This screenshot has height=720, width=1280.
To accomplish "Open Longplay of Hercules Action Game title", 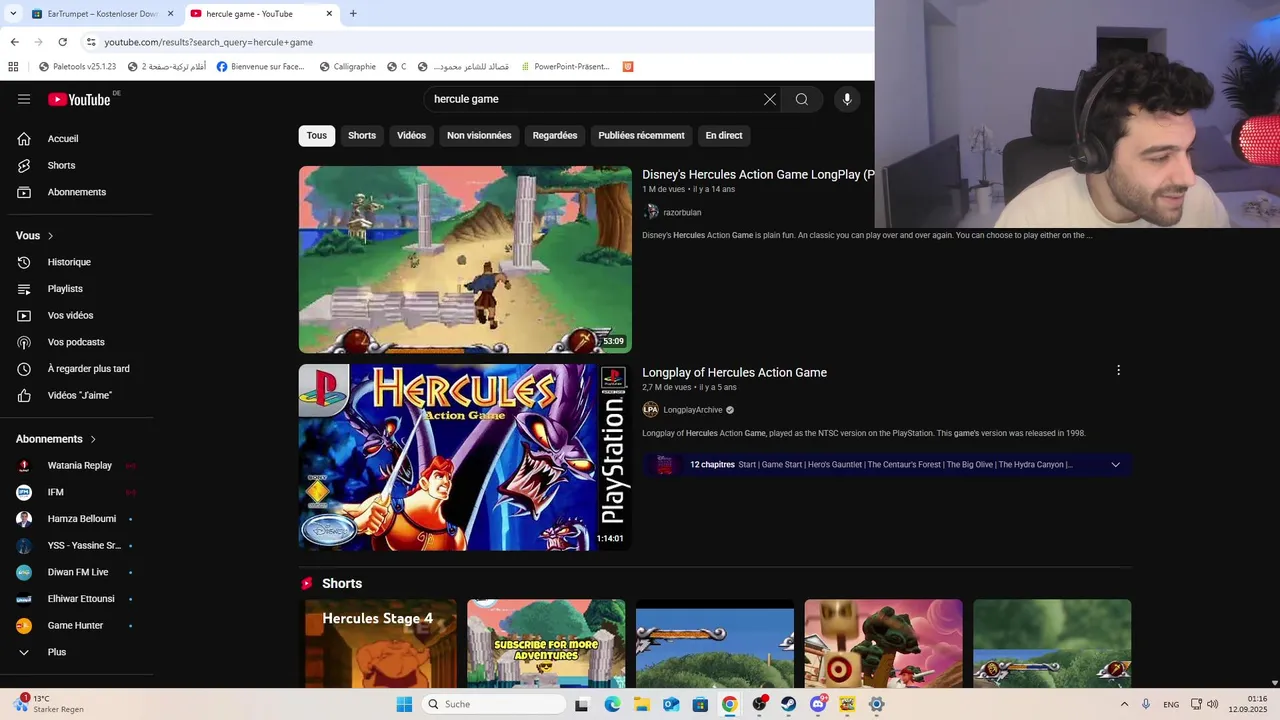I will click(734, 372).
